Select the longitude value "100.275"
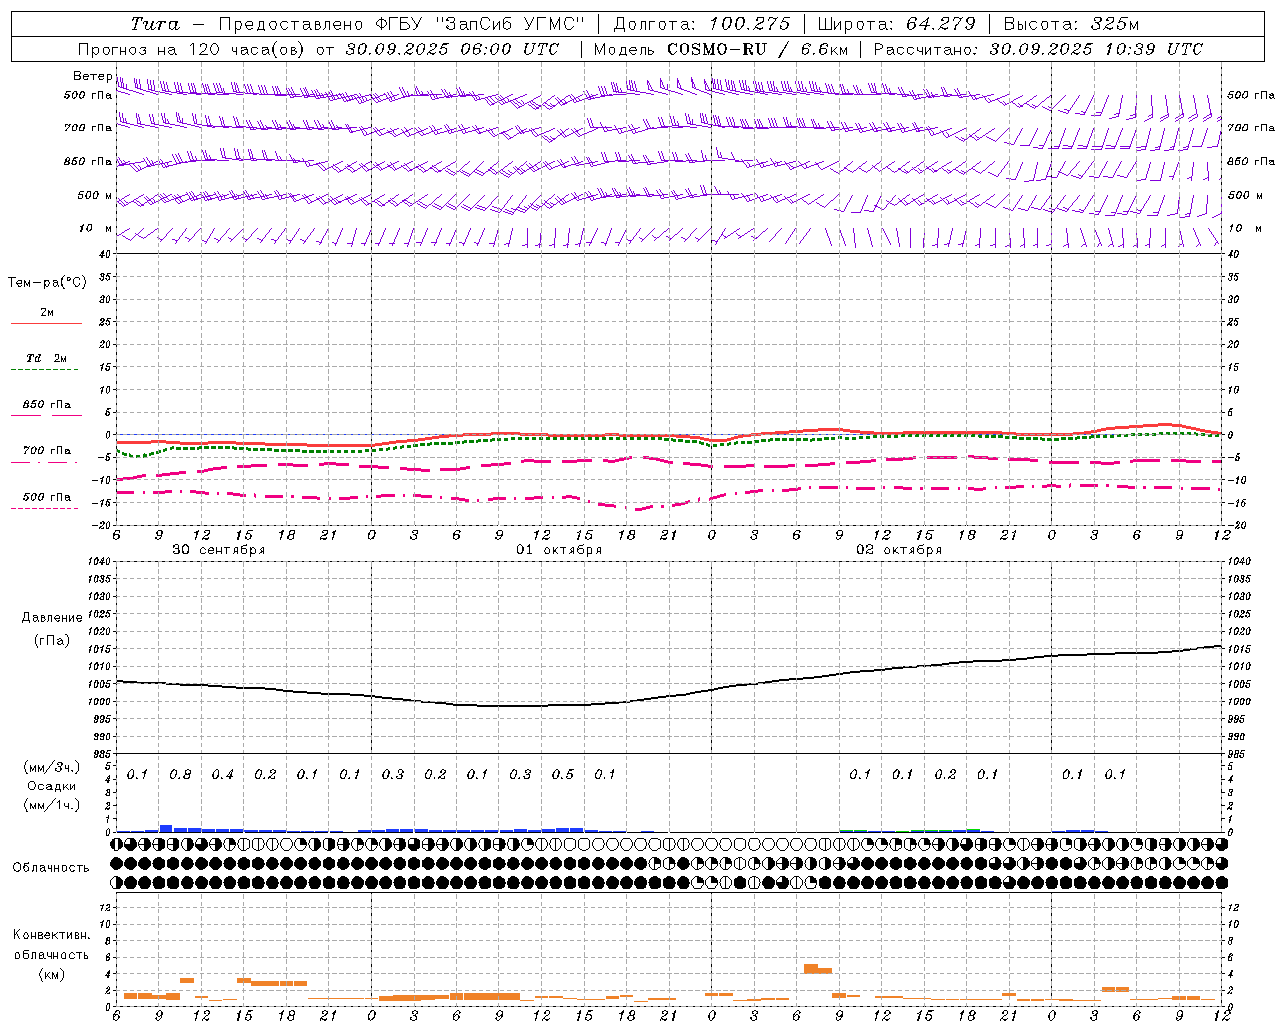Image resolution: width=1280 pixels, height=1024 pixels. [x=749, y=24]
